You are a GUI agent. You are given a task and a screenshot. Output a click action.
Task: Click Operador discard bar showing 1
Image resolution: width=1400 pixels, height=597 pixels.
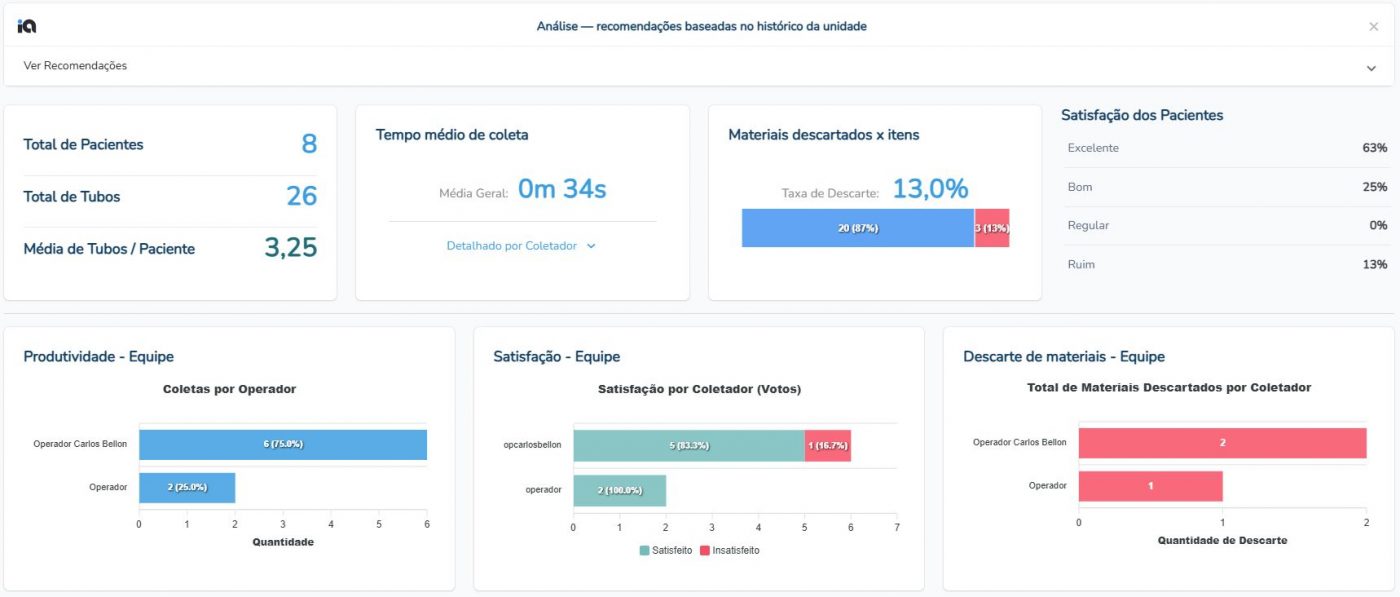(x=1150, y=486)
